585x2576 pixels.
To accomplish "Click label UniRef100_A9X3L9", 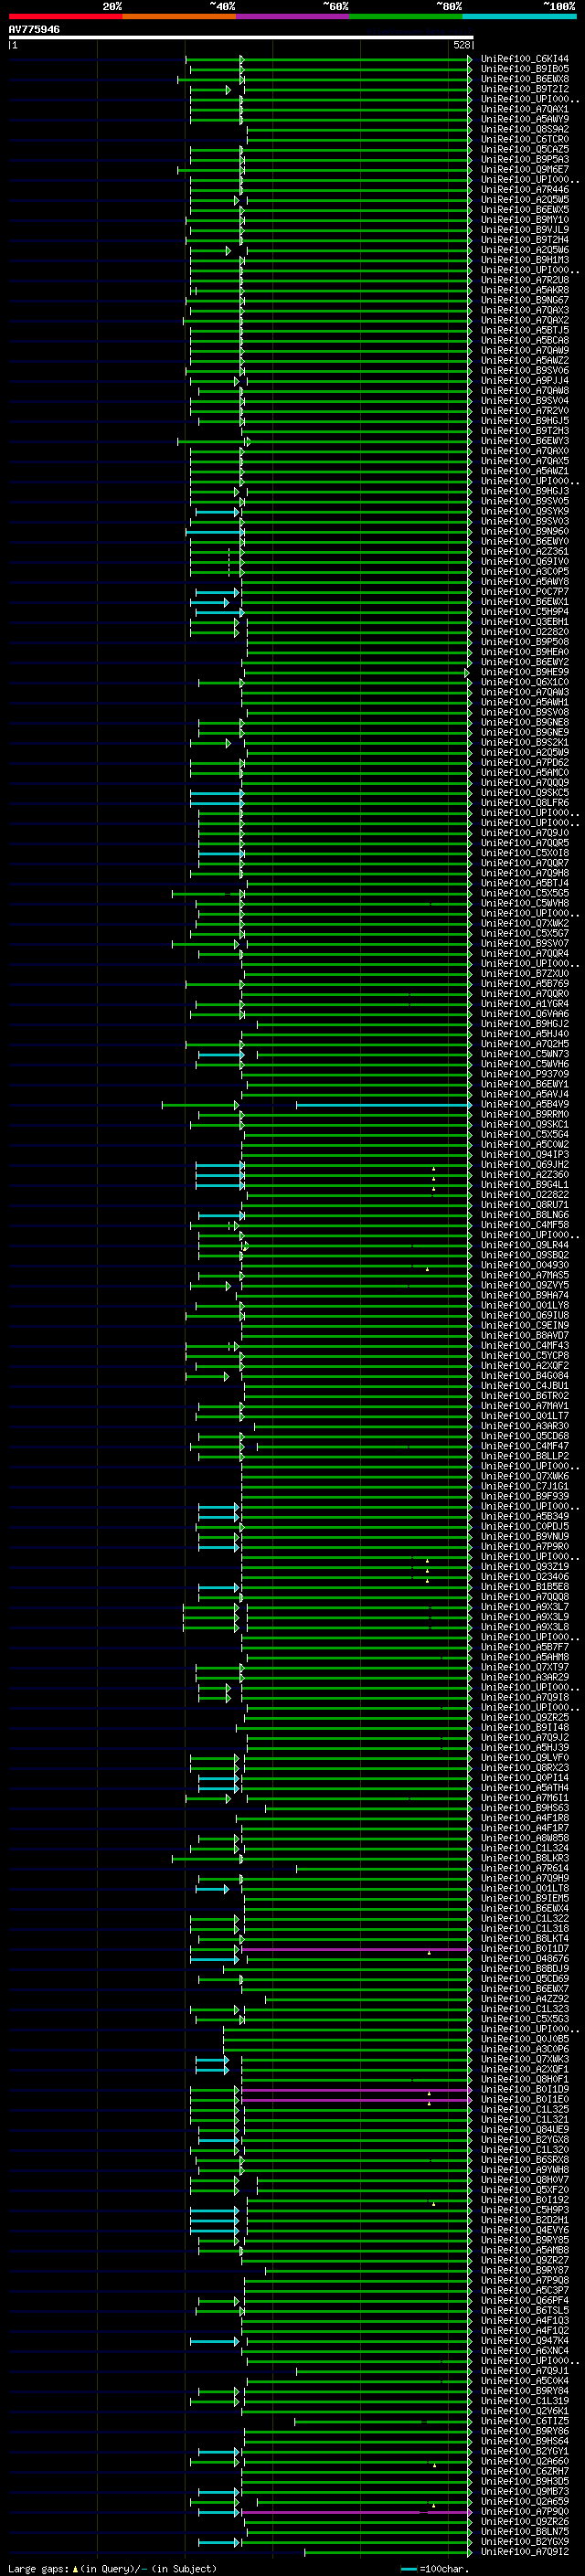I will coord(525,1617).
